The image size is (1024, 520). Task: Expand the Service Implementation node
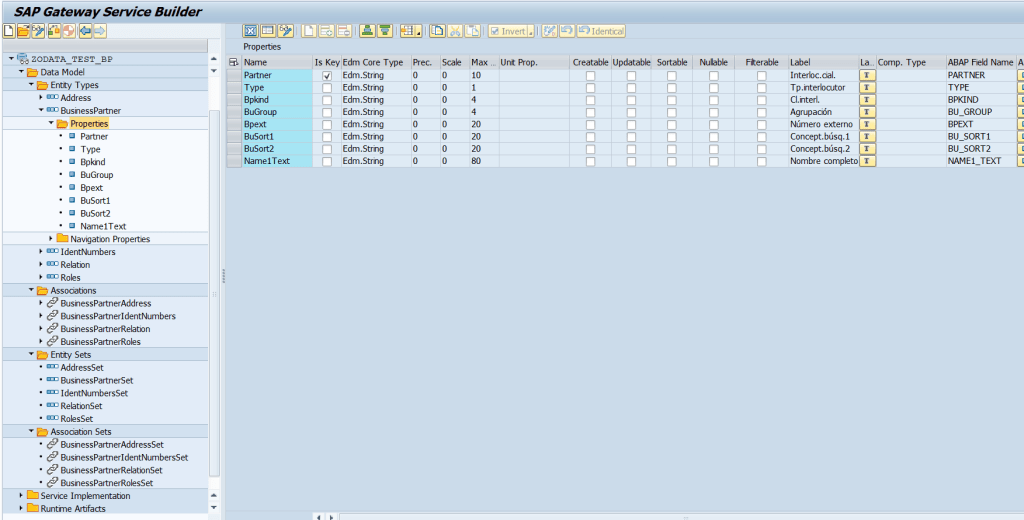coord(21,496)
